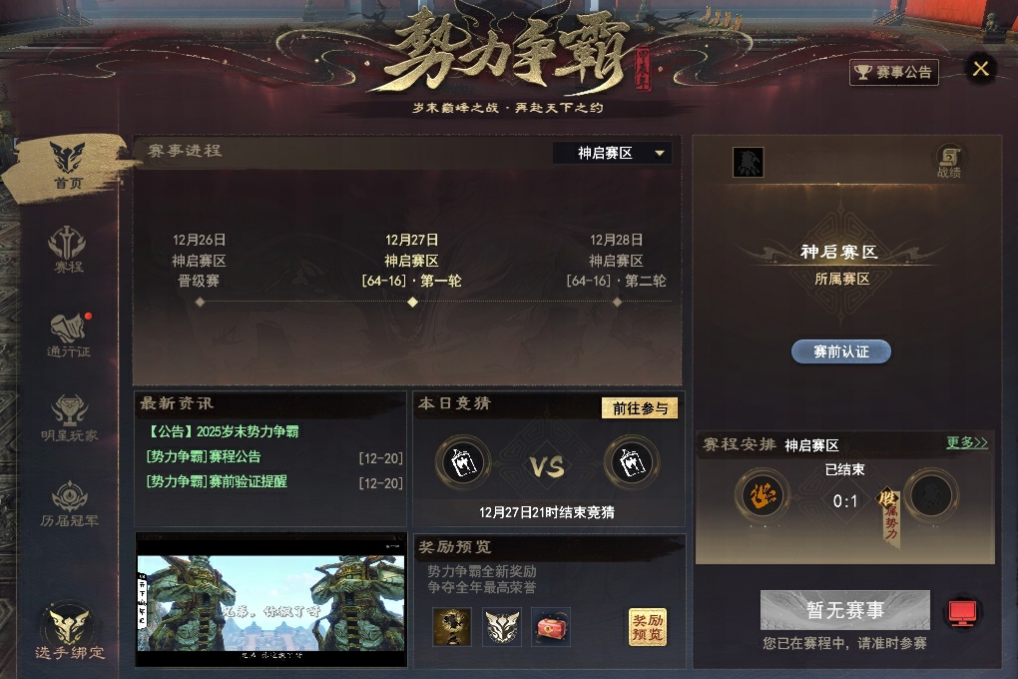
Task: Click the 奖励预览 reward preview button
Action: coord(647,627)
